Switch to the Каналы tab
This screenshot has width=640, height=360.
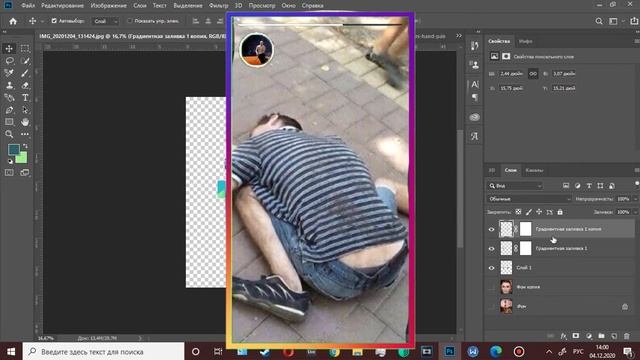[x=534, y=170]
